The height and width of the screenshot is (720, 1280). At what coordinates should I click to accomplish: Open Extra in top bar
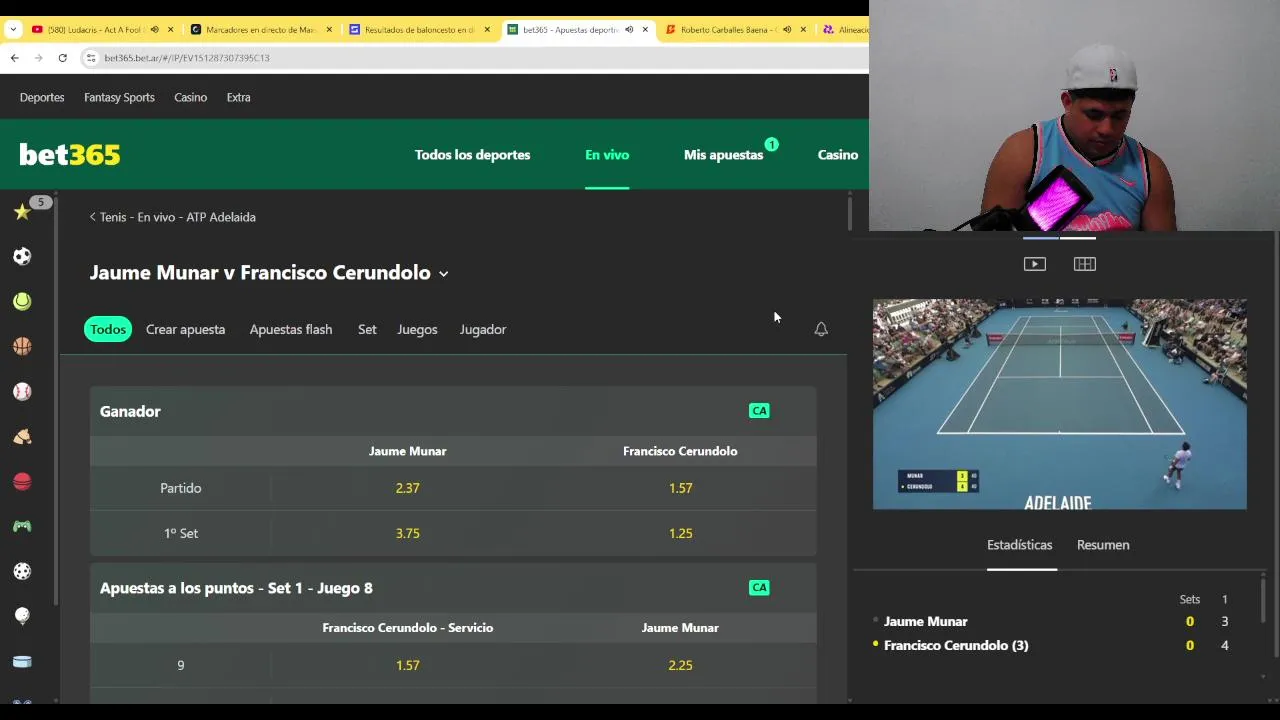pos(238,97)
